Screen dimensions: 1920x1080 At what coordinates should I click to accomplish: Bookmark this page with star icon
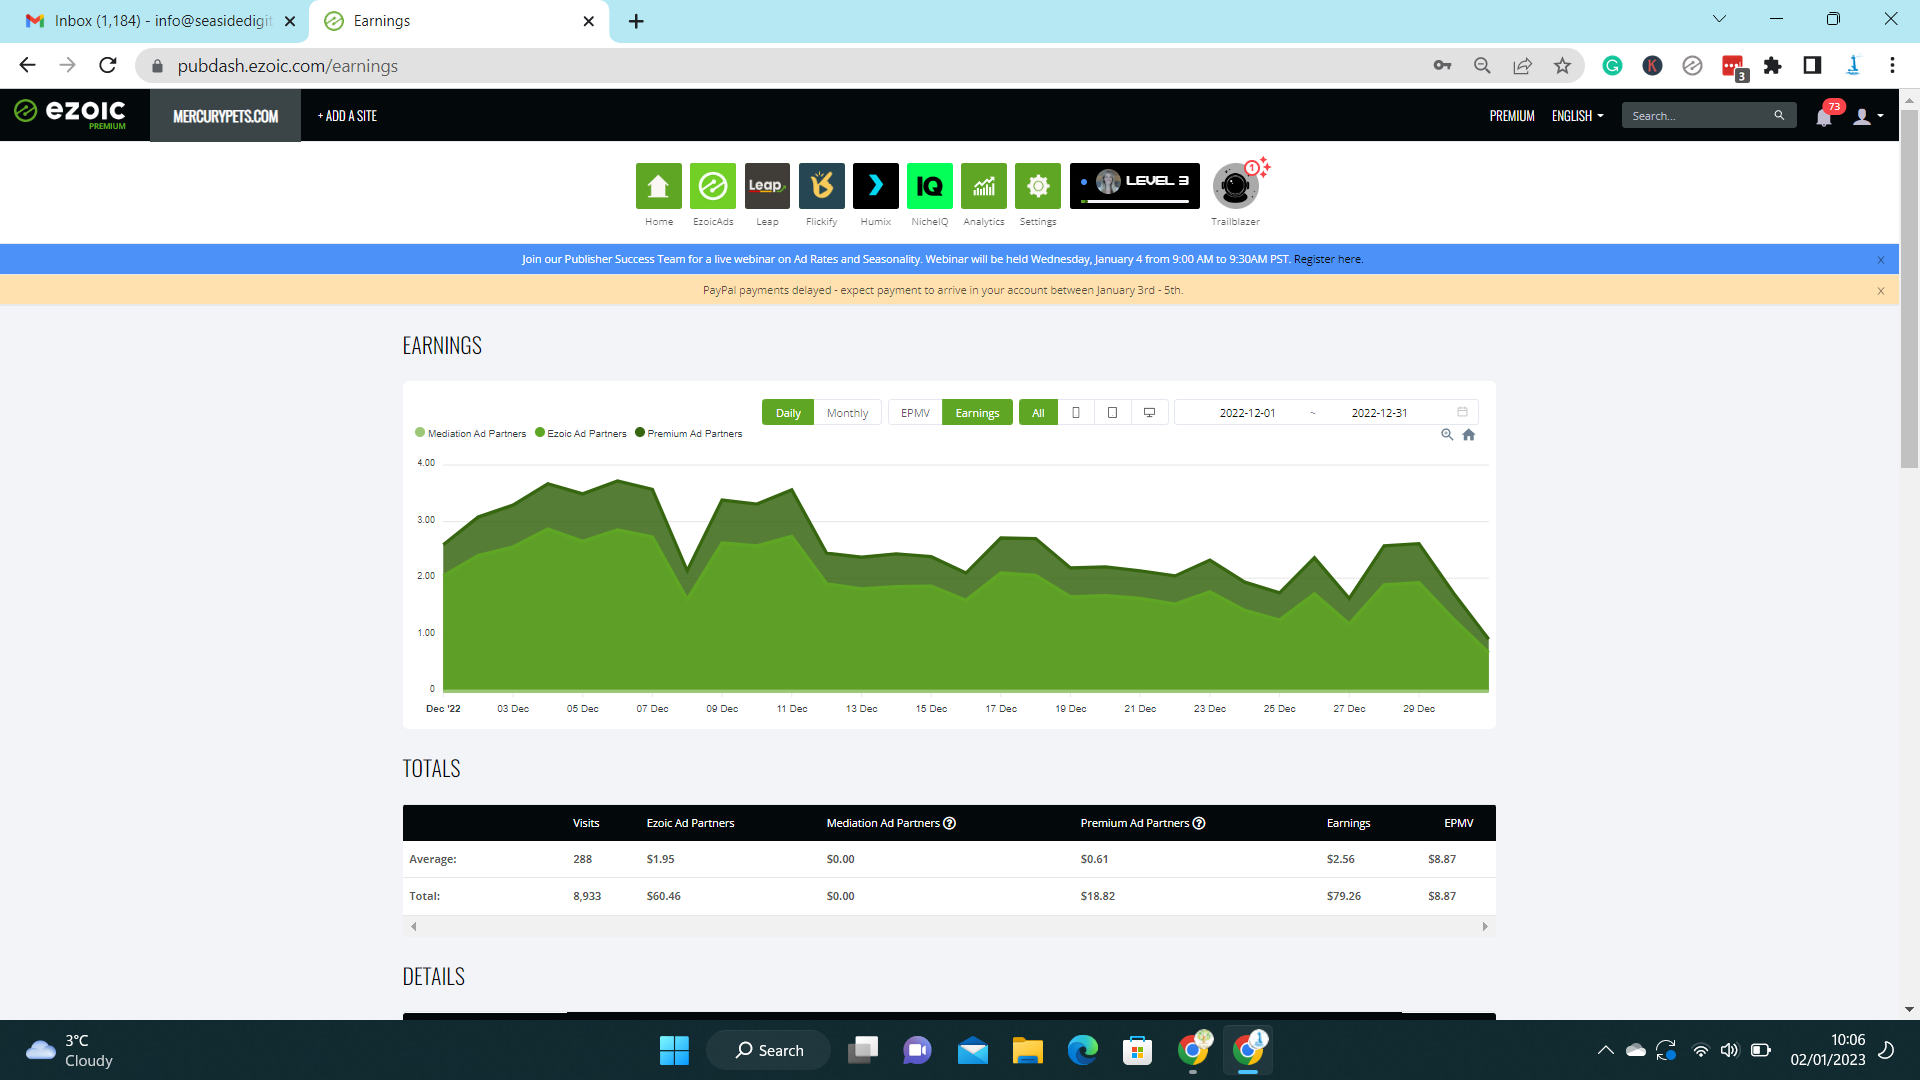tap(1562, 66)
